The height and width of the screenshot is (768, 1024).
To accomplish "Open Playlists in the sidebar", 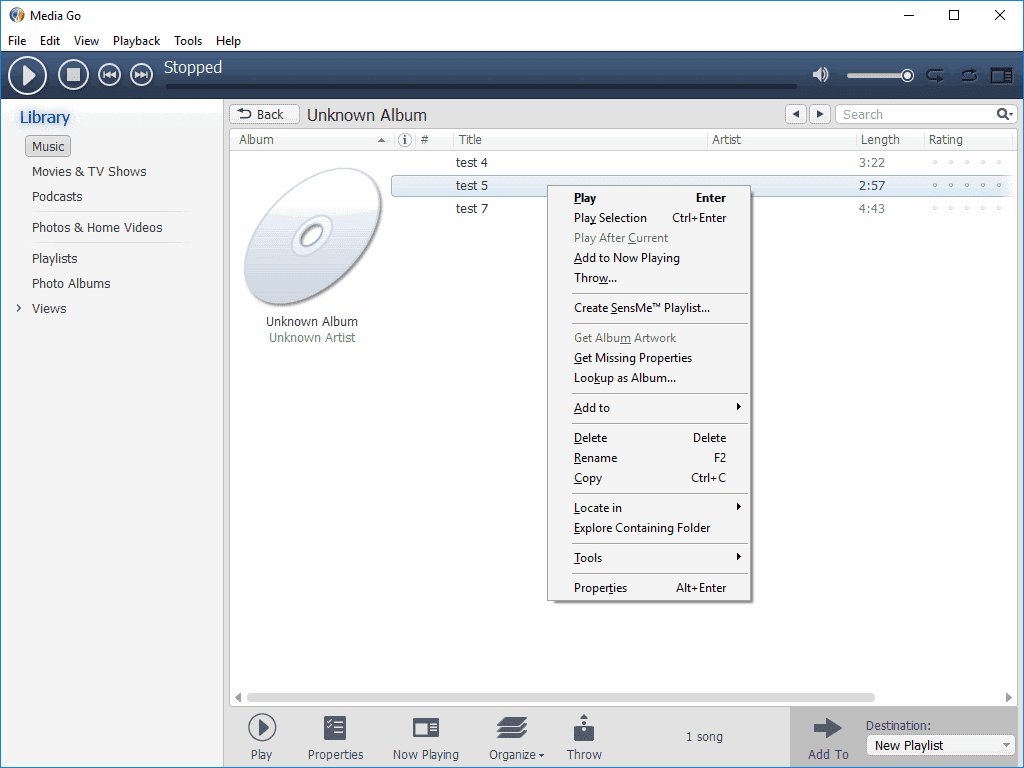I will coord(54,259).
